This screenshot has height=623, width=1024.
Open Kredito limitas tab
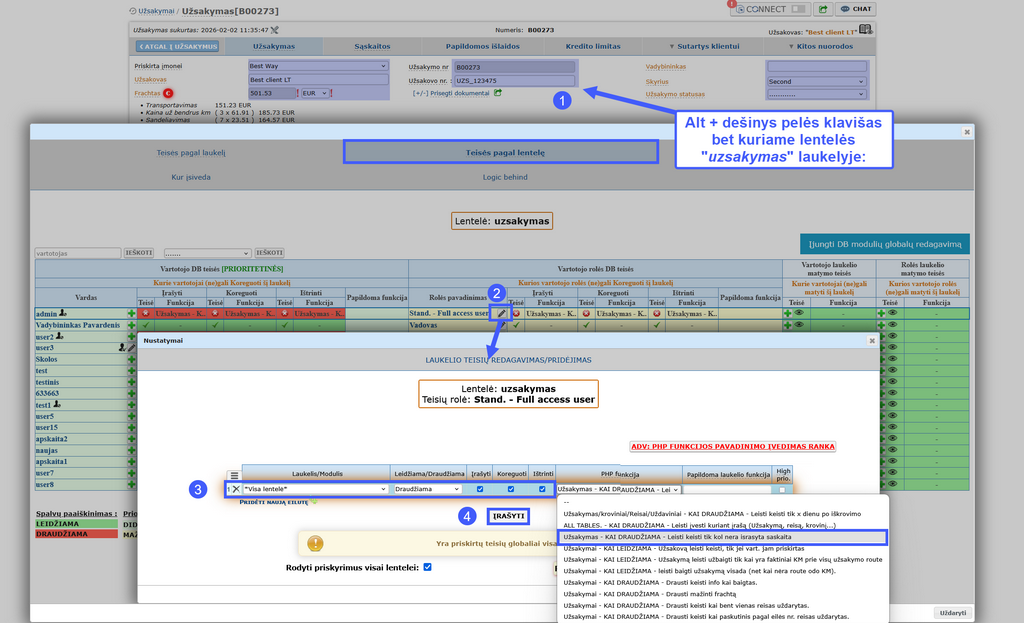click(x=593, y=46)
